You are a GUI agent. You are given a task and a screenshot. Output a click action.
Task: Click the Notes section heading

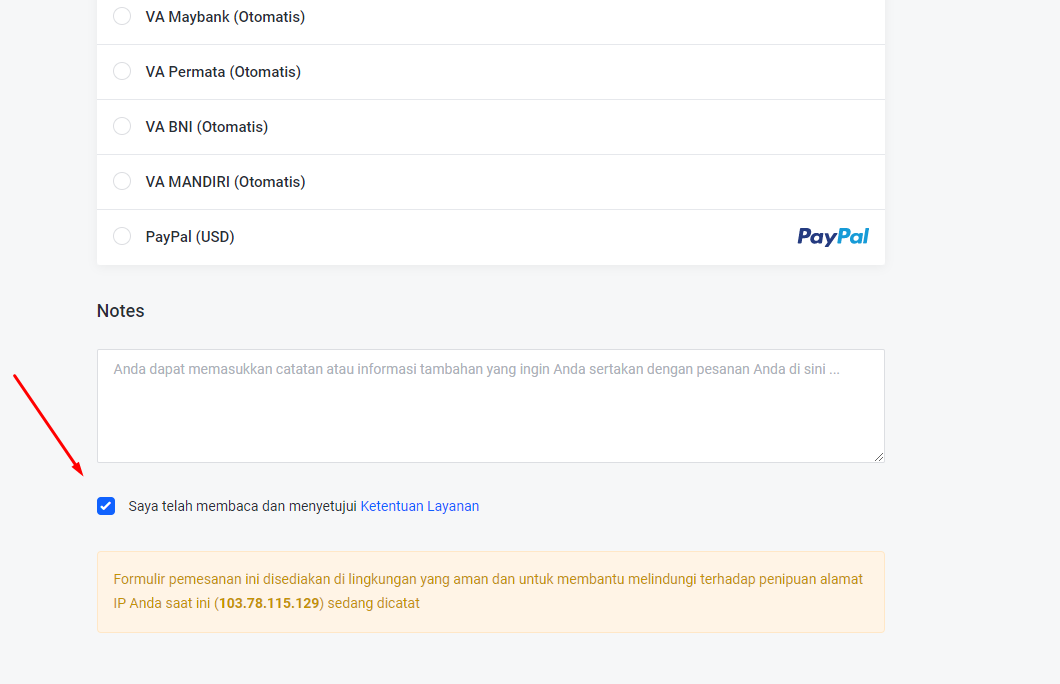click(x=121, y=311)
